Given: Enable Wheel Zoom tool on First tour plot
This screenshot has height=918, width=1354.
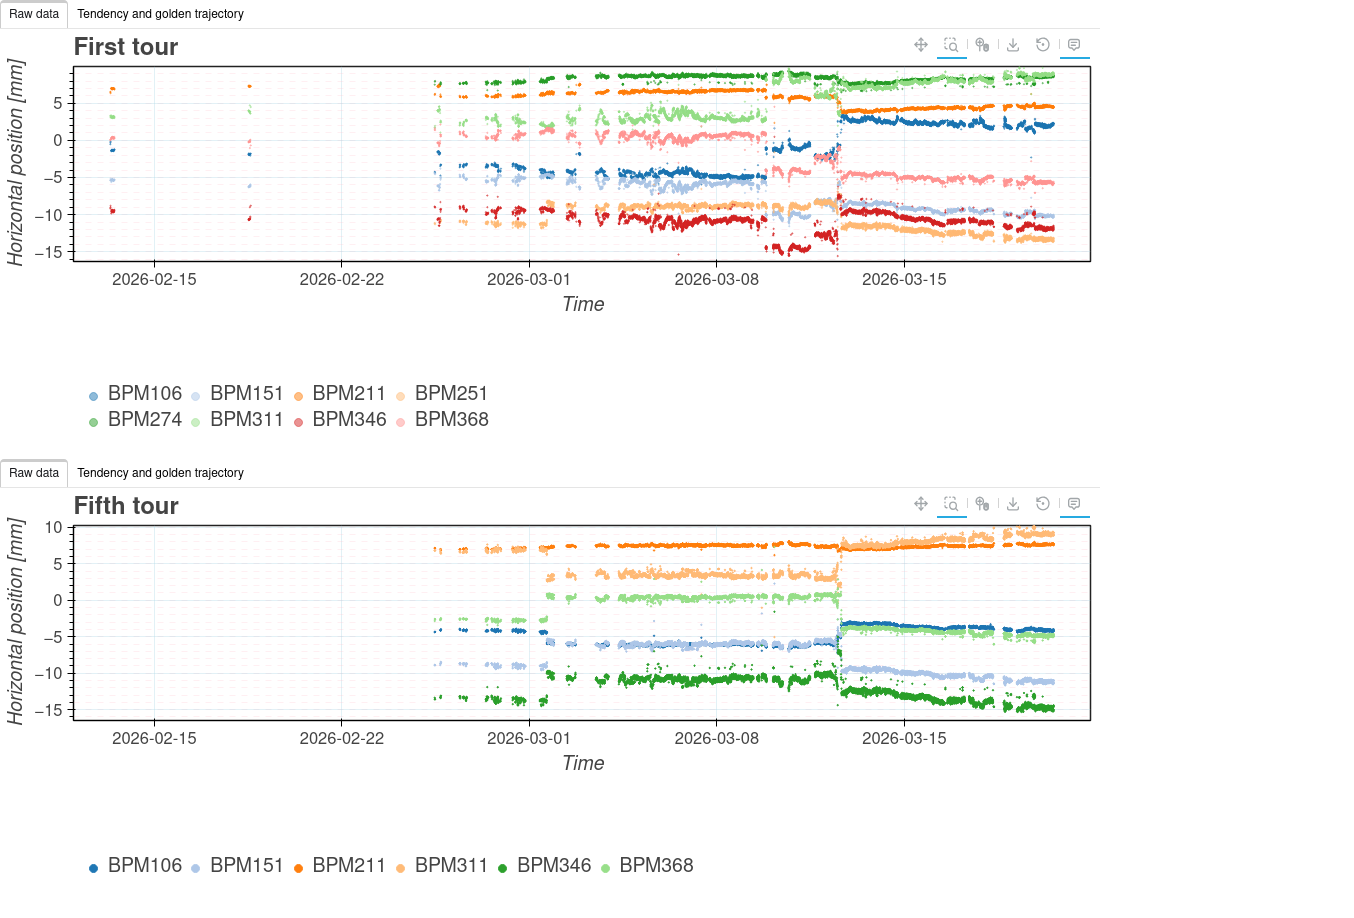Looking at the screenshot, I should point(982,45).
